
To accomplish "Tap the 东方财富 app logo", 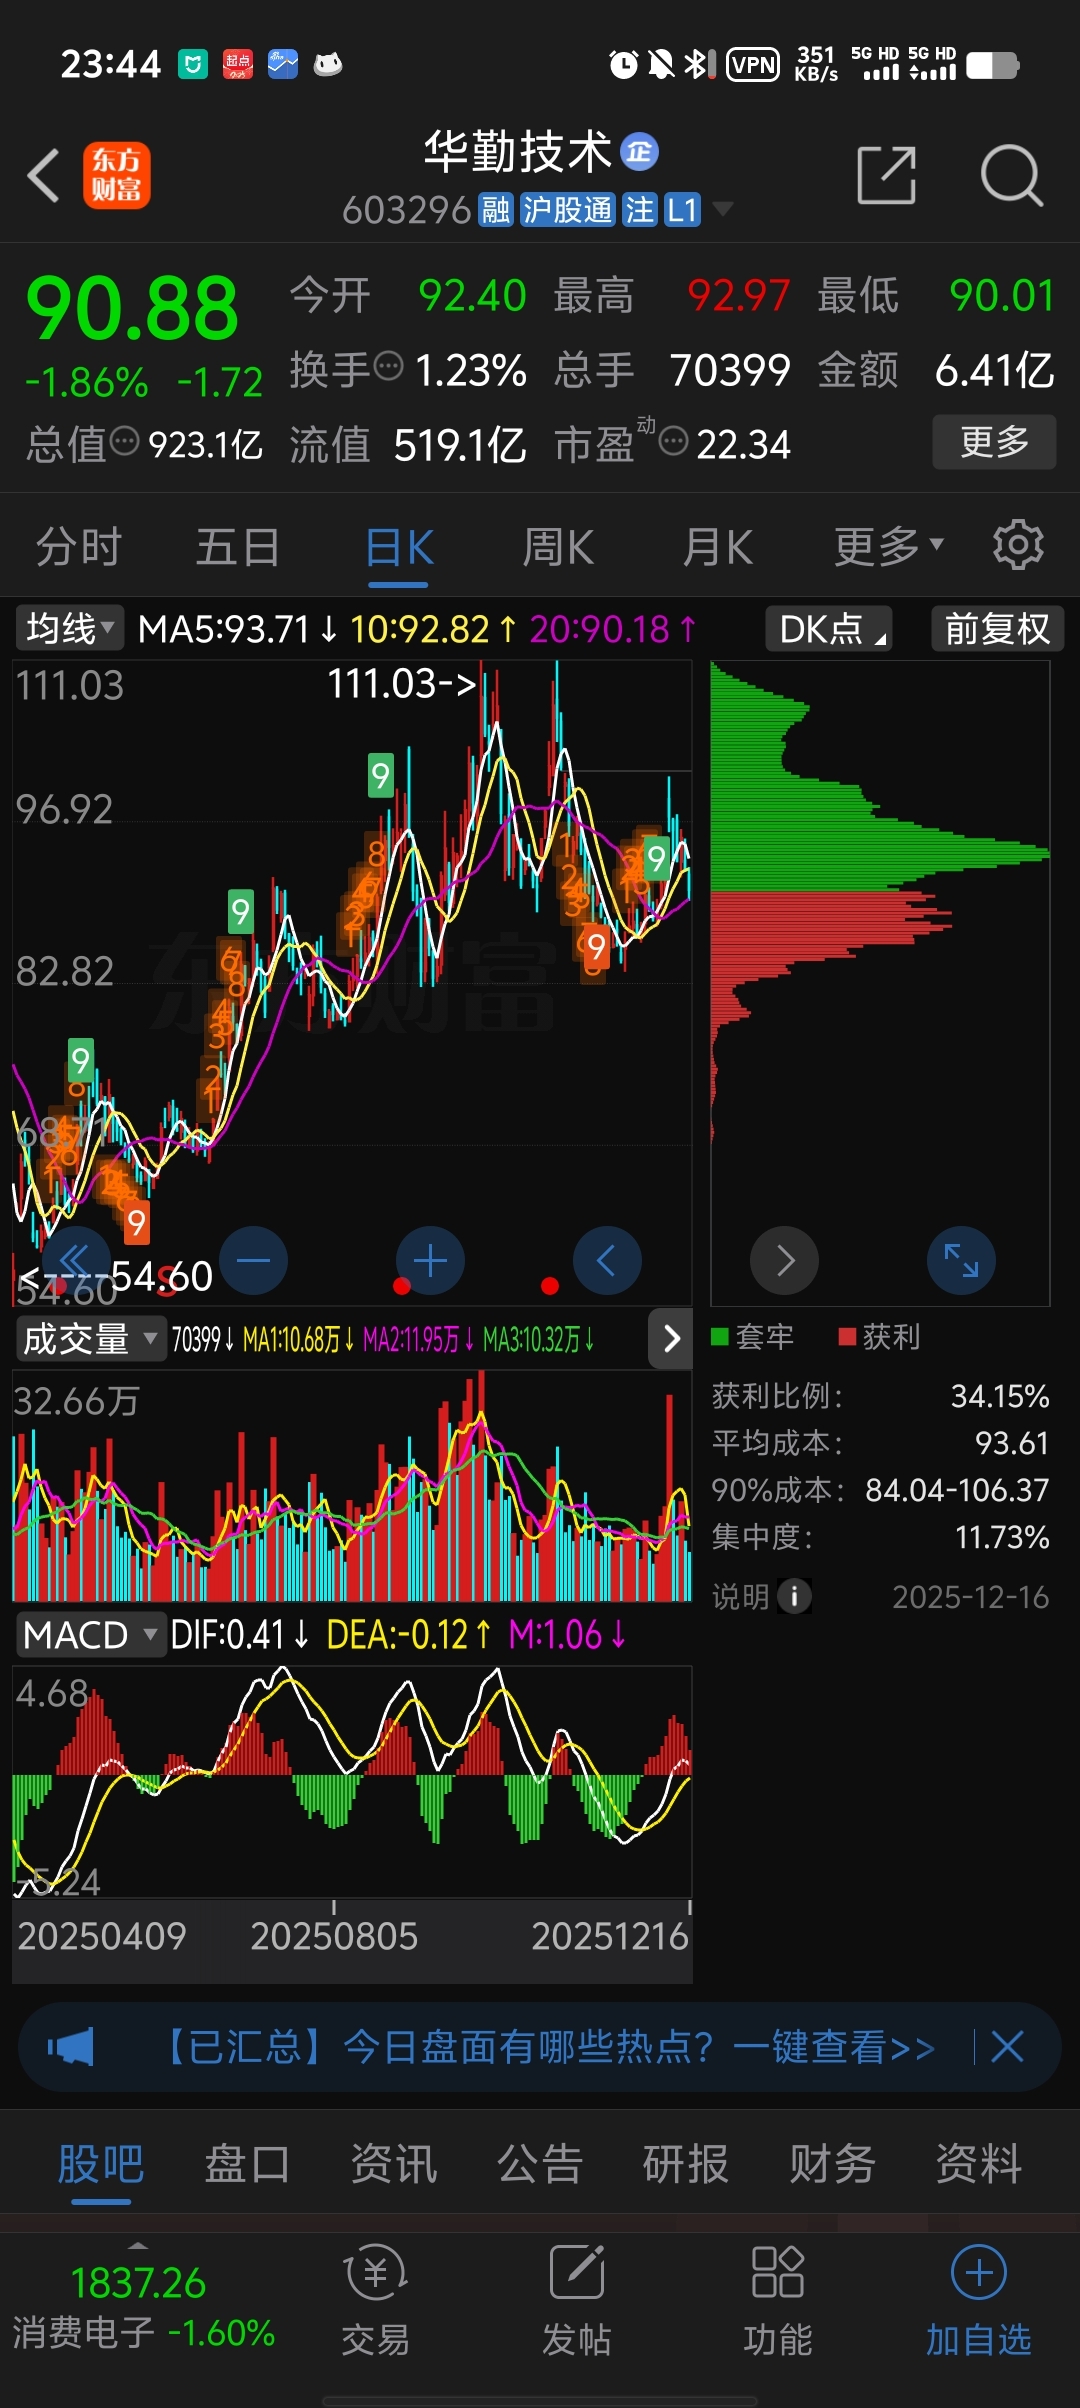I will pos(117,175).
